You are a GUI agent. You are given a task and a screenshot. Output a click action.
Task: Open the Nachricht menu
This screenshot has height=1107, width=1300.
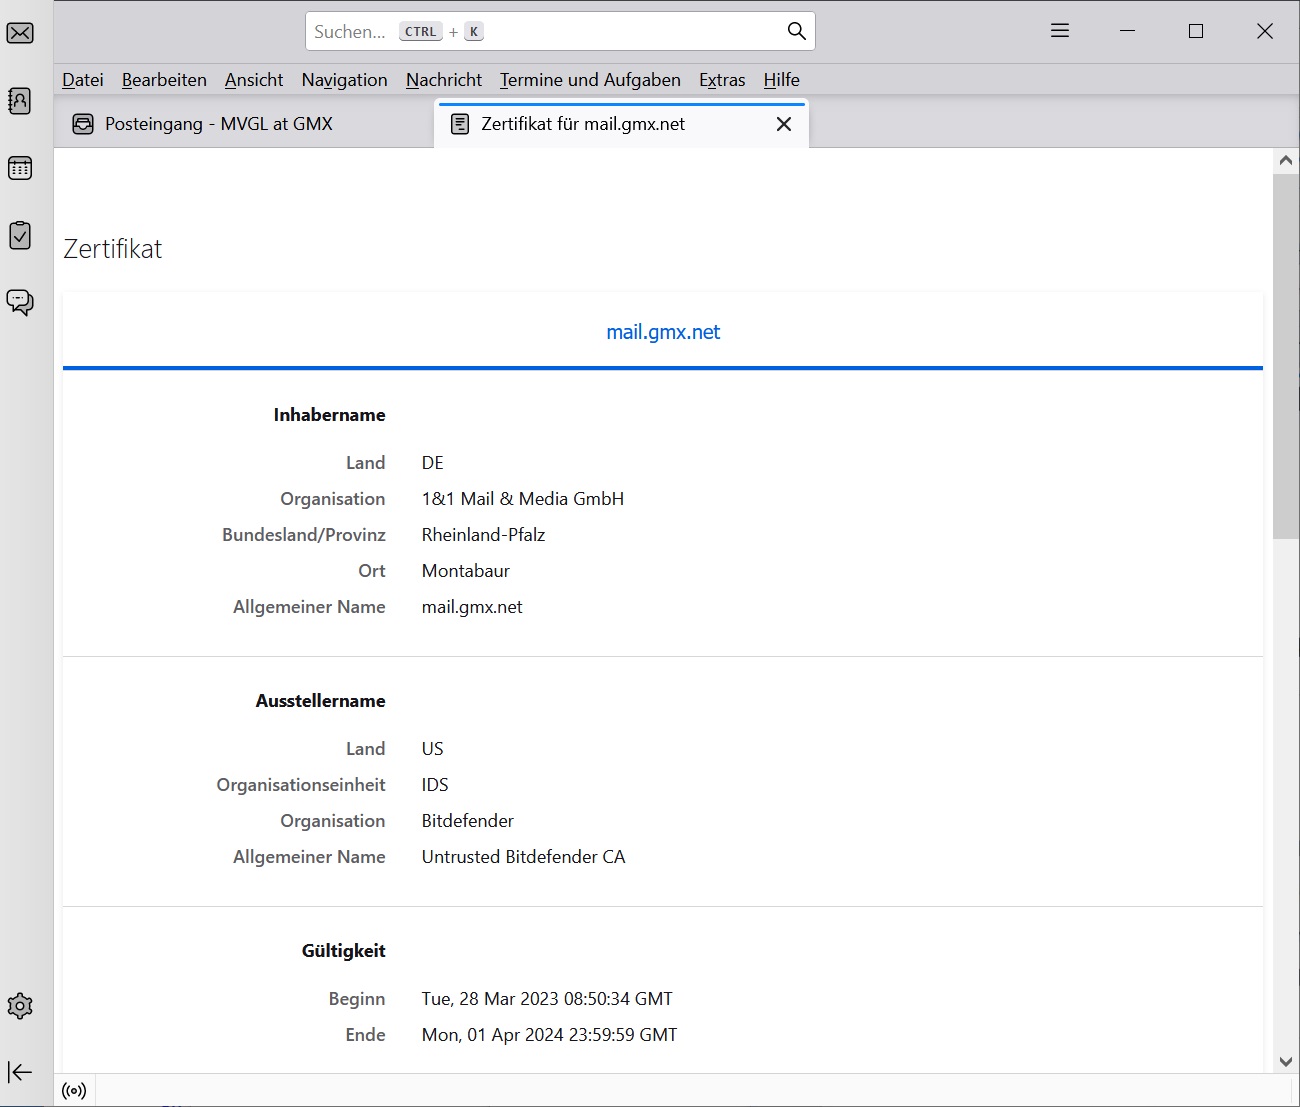tap(444, 80)
